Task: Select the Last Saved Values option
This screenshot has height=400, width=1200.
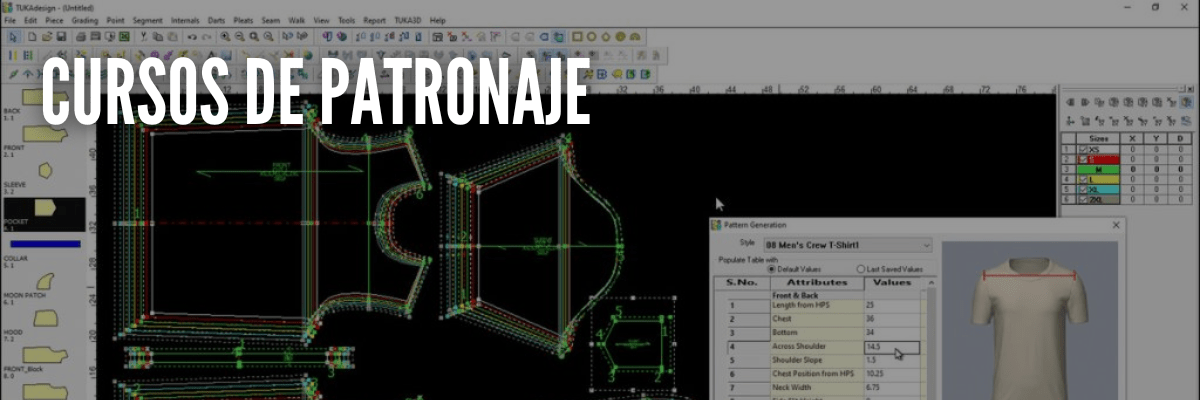Action: [x=861, y=269]
